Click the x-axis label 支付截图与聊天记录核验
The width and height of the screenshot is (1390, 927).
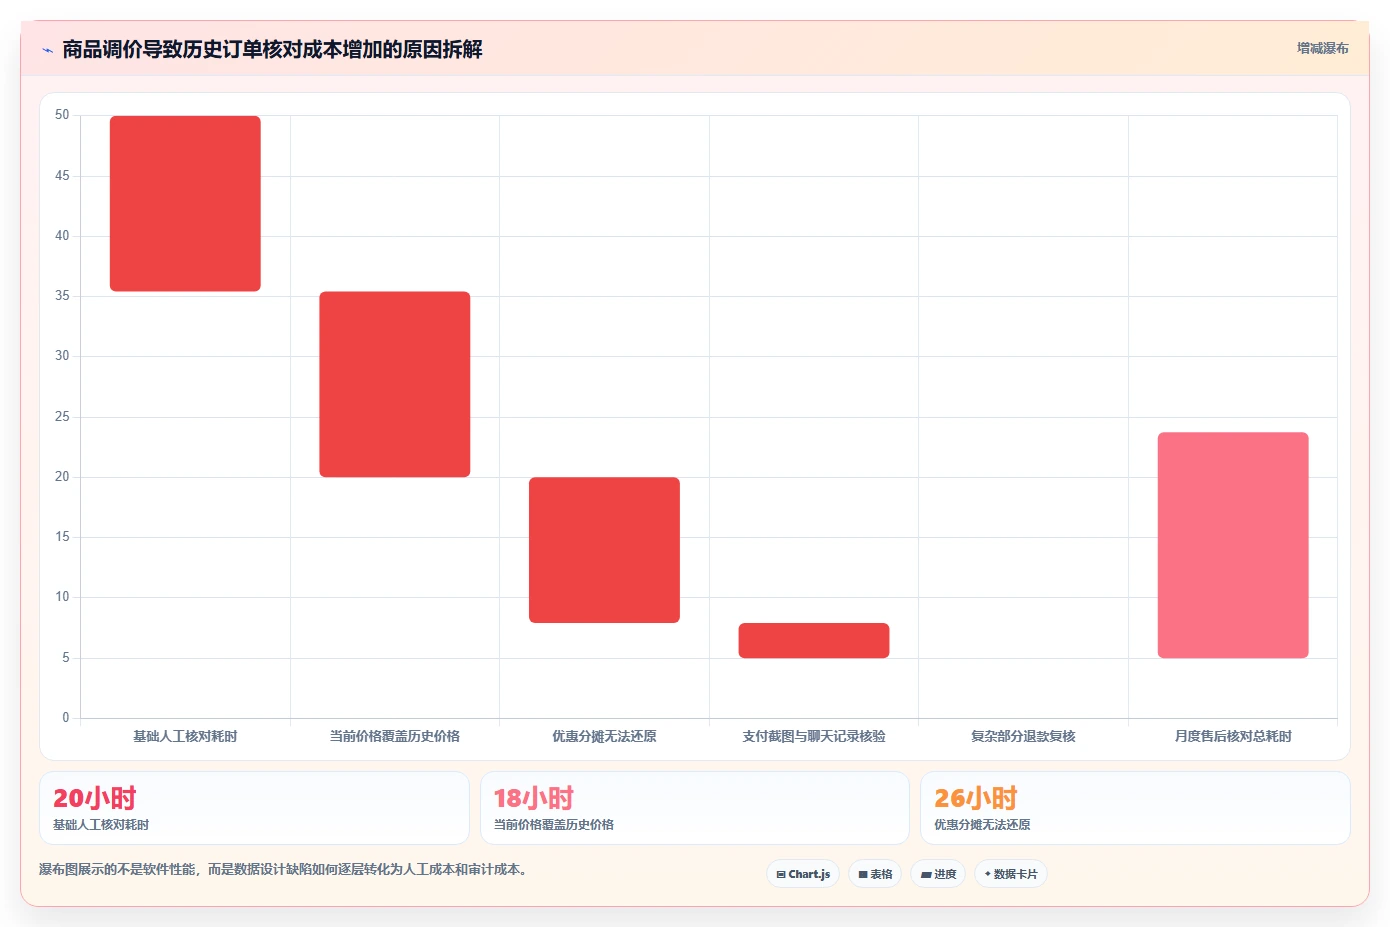coord(814,736)
